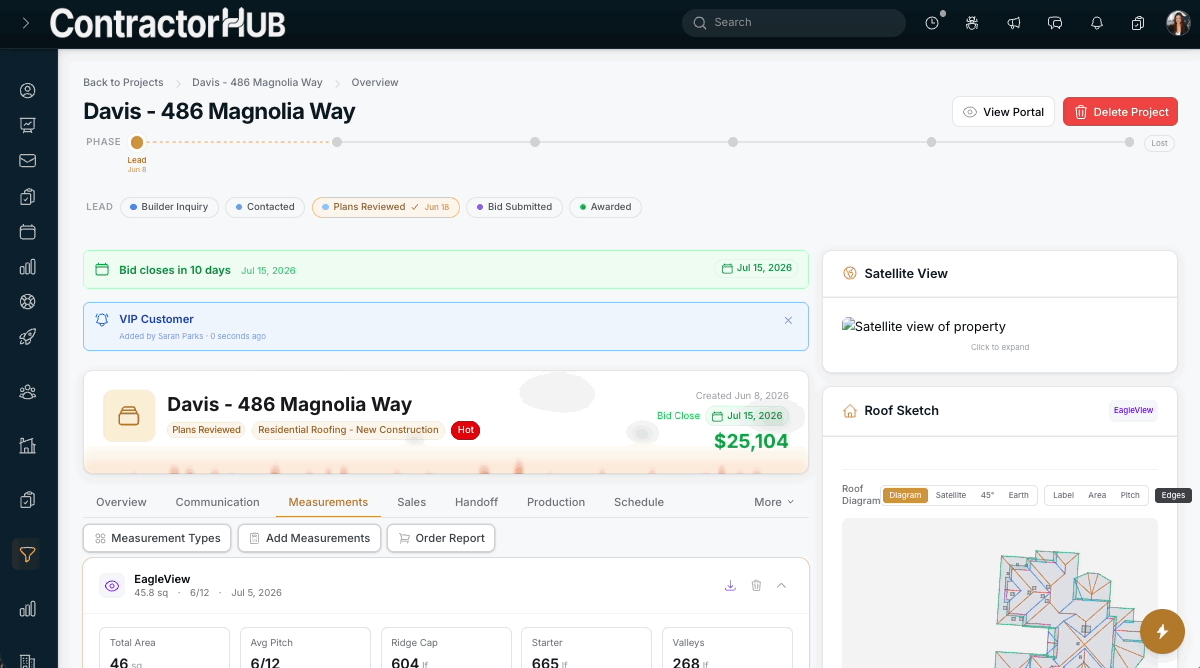Open the Jul 15, 2026 date in bid banner

[x=757, y=268]
